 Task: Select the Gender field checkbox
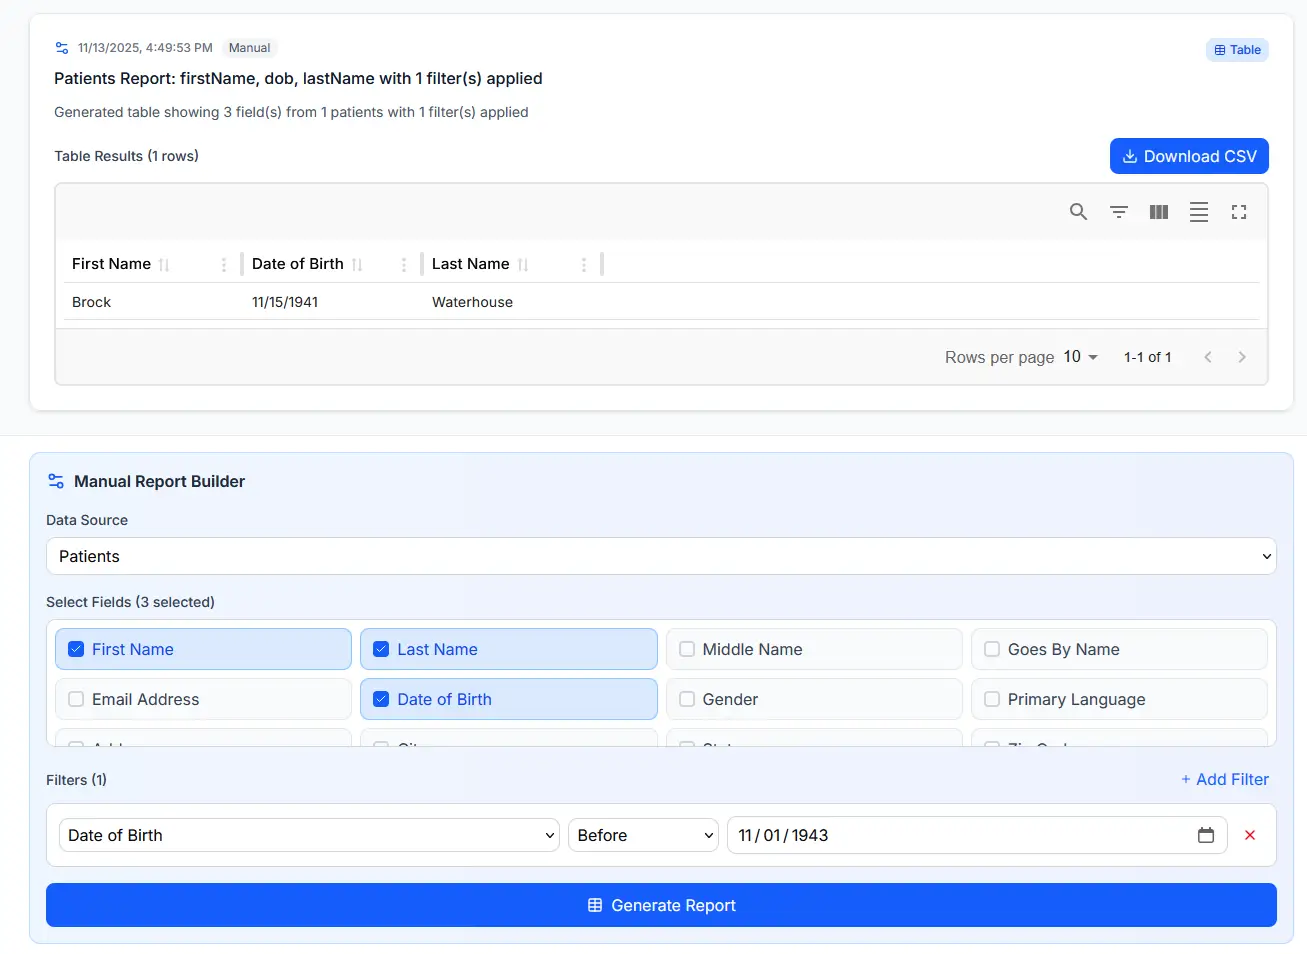687,699
